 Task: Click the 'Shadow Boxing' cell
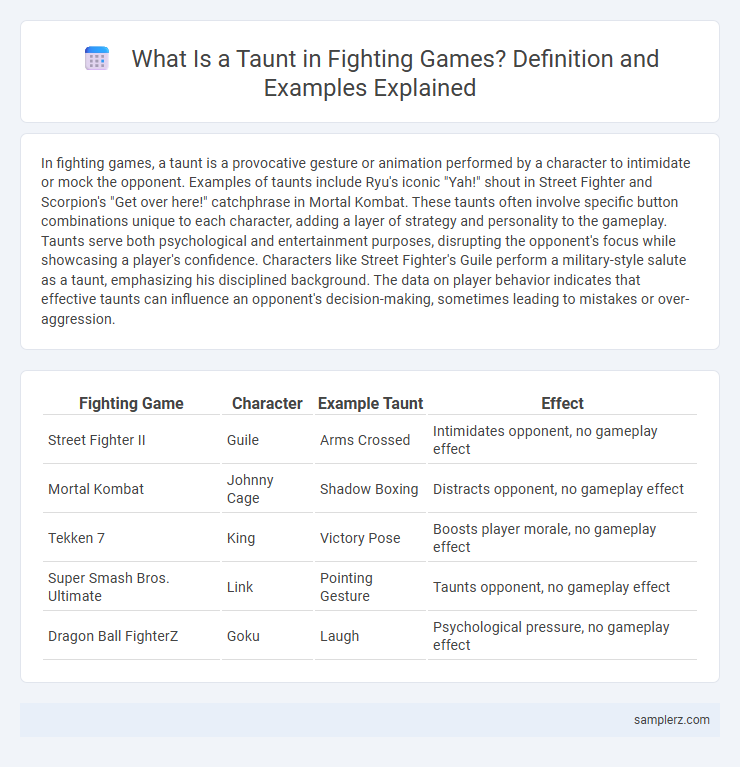[x=370, y=489]
